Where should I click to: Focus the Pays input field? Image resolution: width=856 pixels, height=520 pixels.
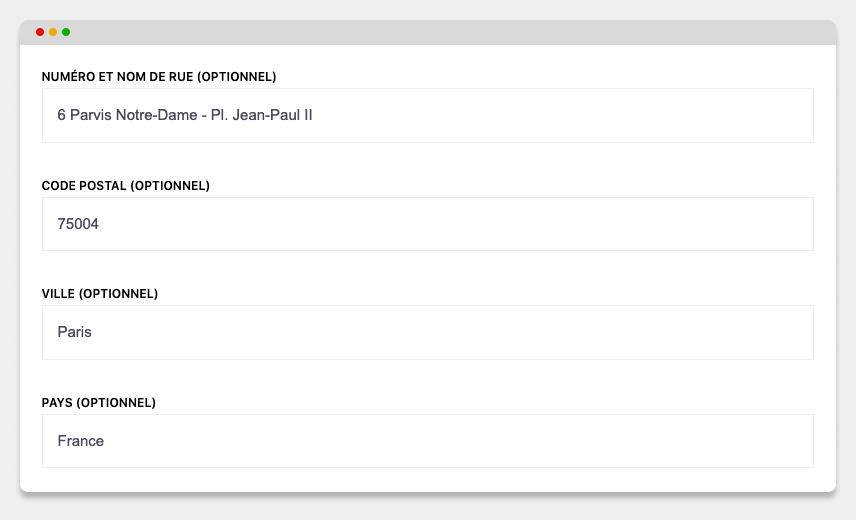(x=428, y=441)
